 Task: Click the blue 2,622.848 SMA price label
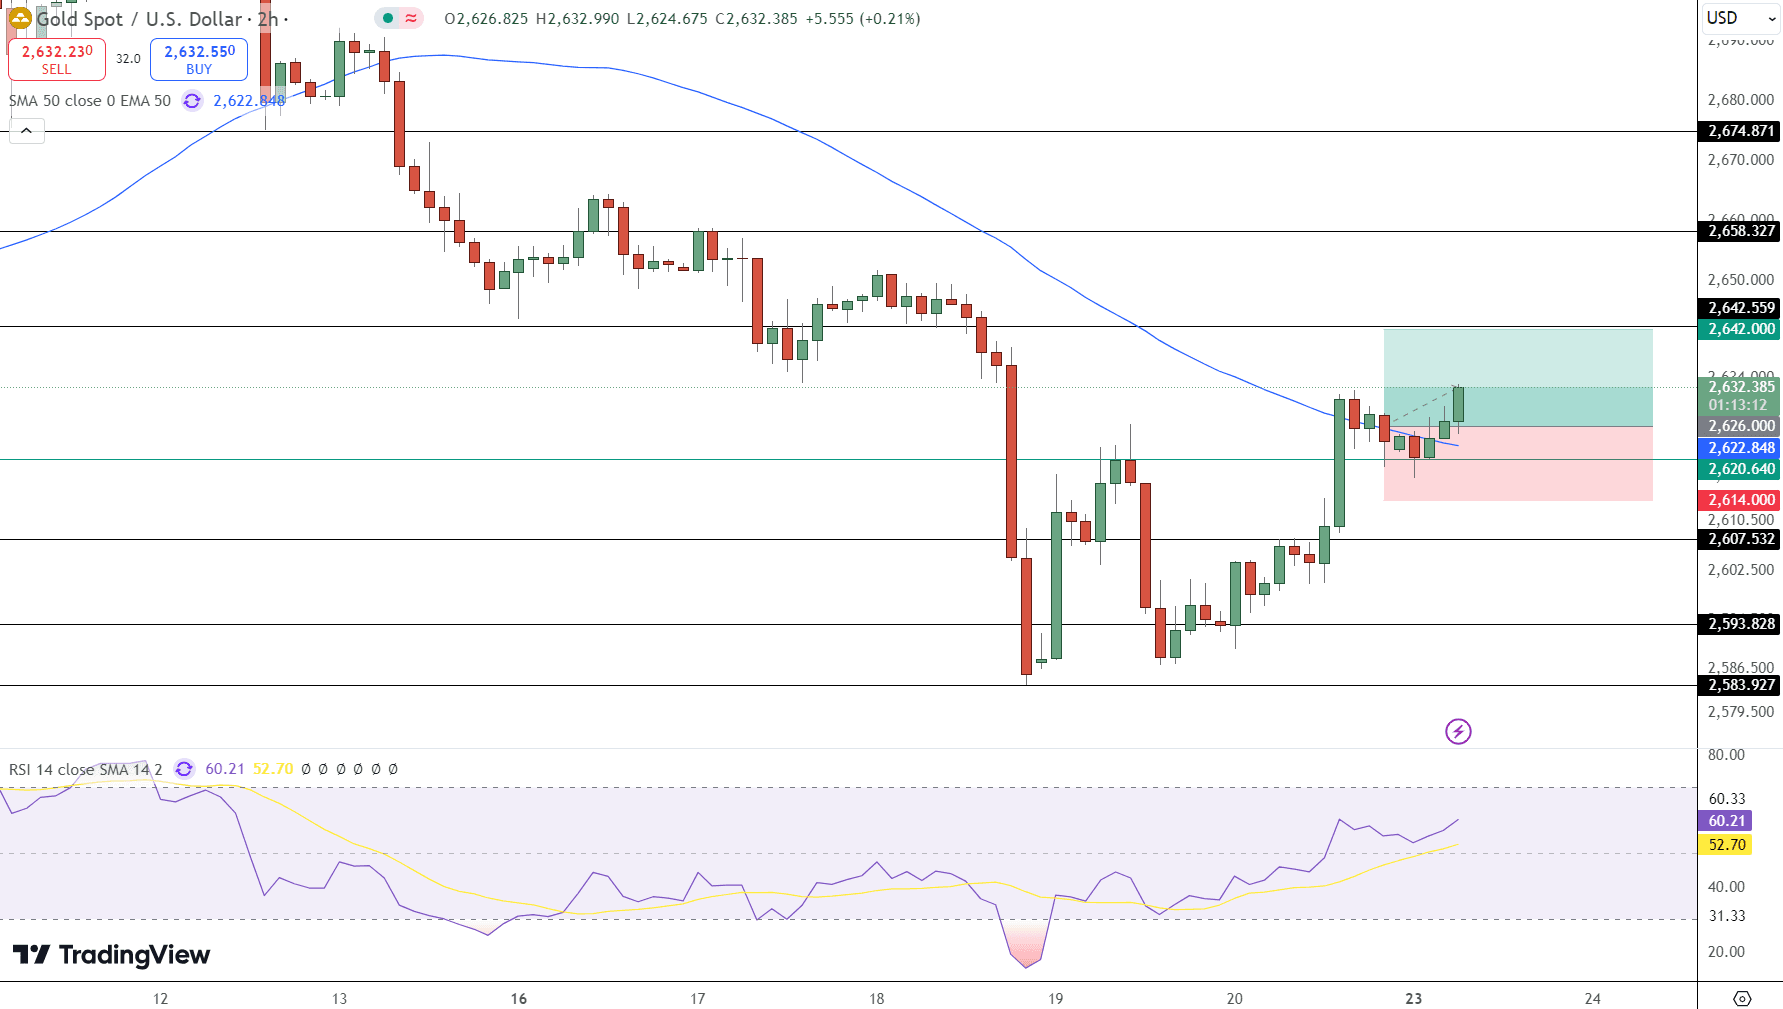point(1740,448)
